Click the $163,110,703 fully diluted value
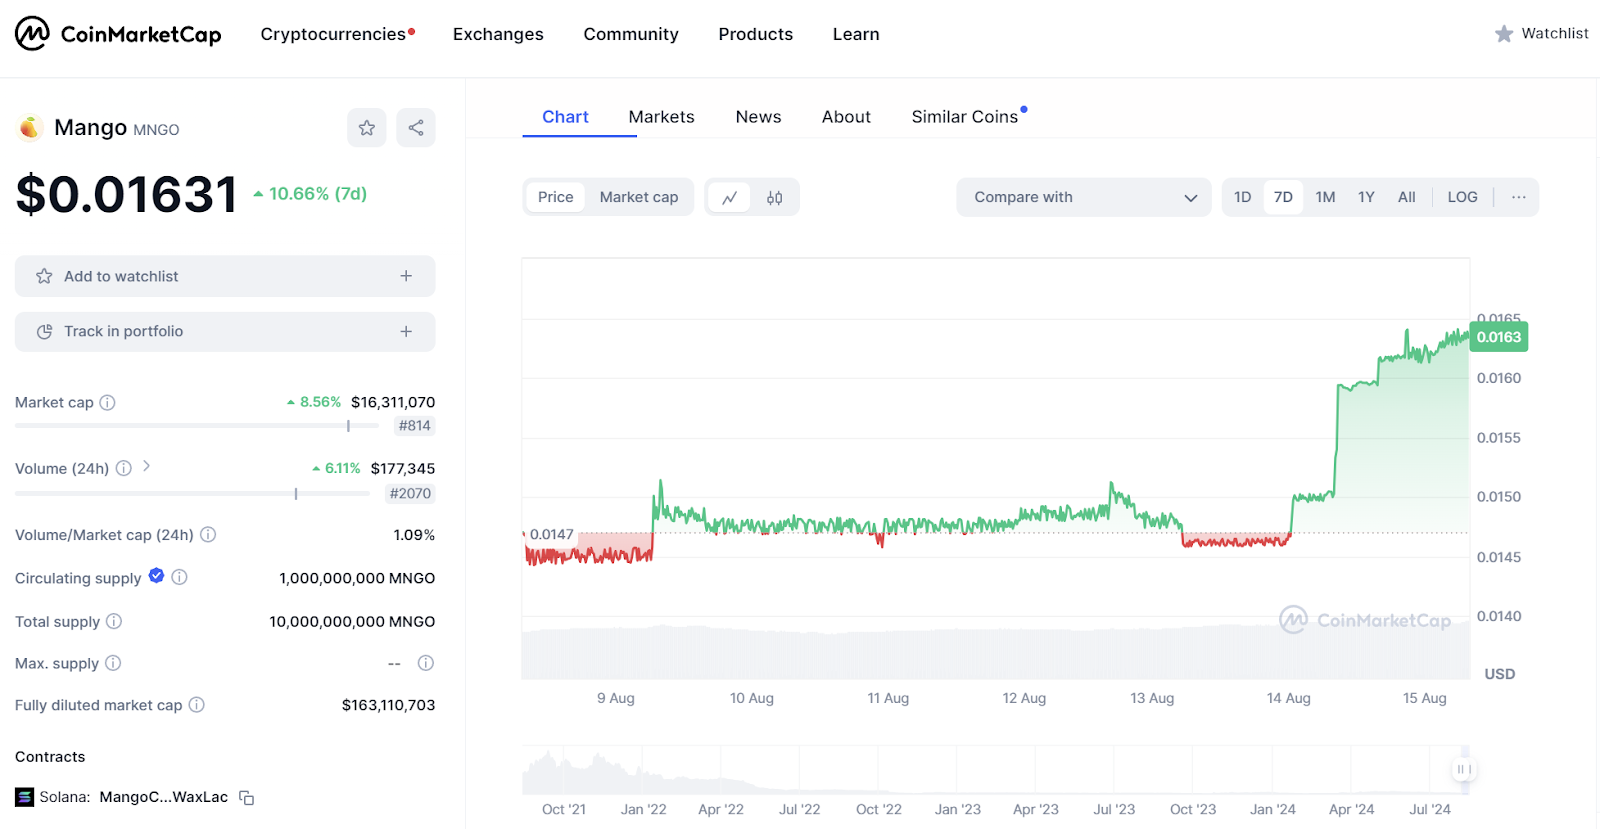The height and width of the screenshot is (829, 1600). pyautogui.click(x=388, y=705)
